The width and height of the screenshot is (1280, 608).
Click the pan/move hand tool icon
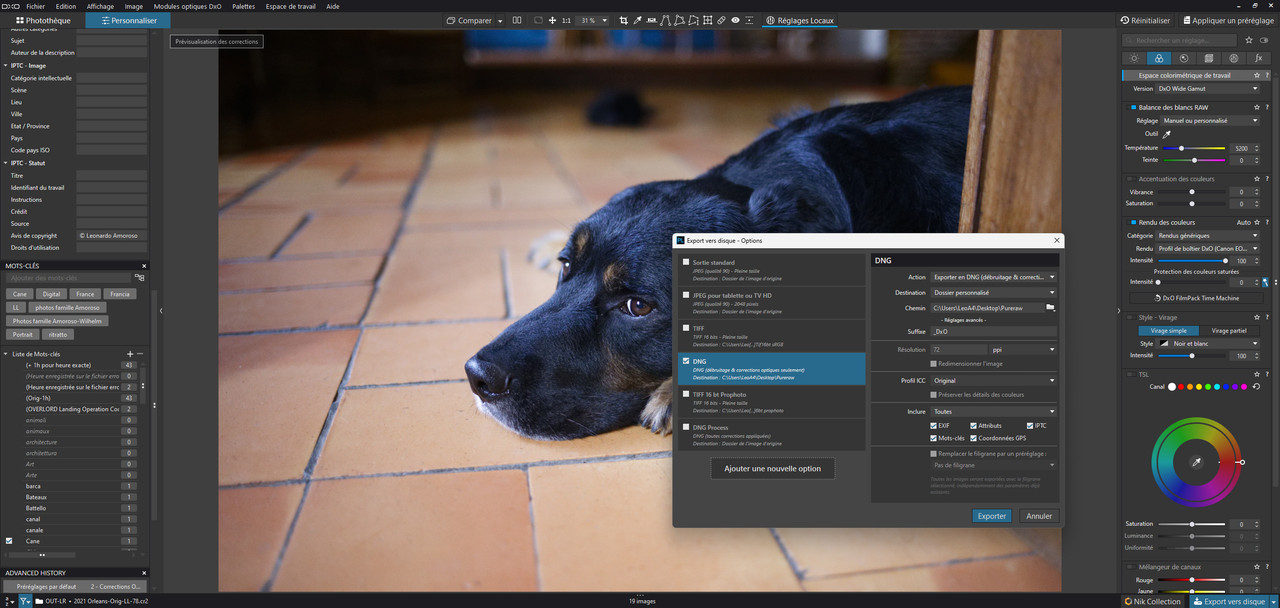[x=552, y=20]
